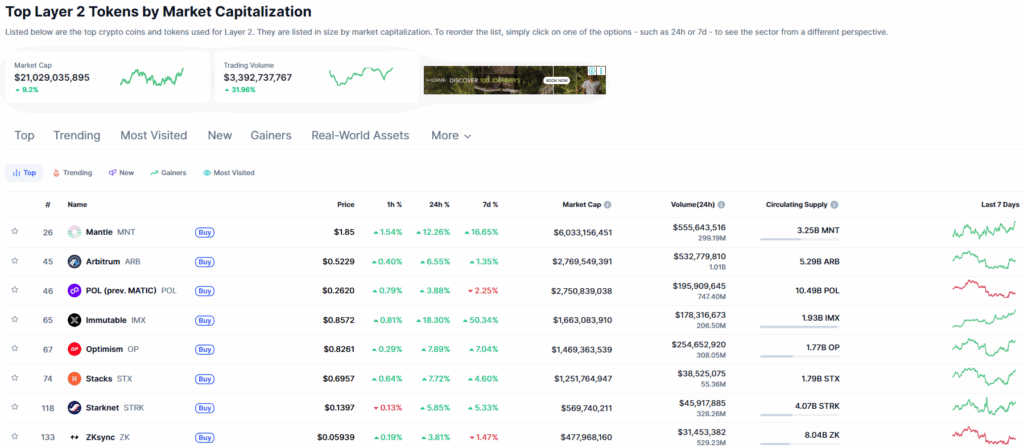This screenshot has height=448, width=1024.
Task: Click the Immutable black X logo
Action: [x=74, y=320]
